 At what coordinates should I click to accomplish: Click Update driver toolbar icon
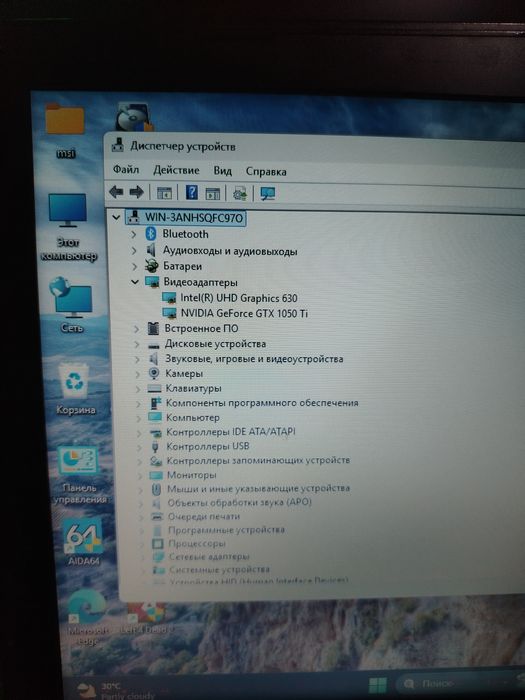coord(240,193)
